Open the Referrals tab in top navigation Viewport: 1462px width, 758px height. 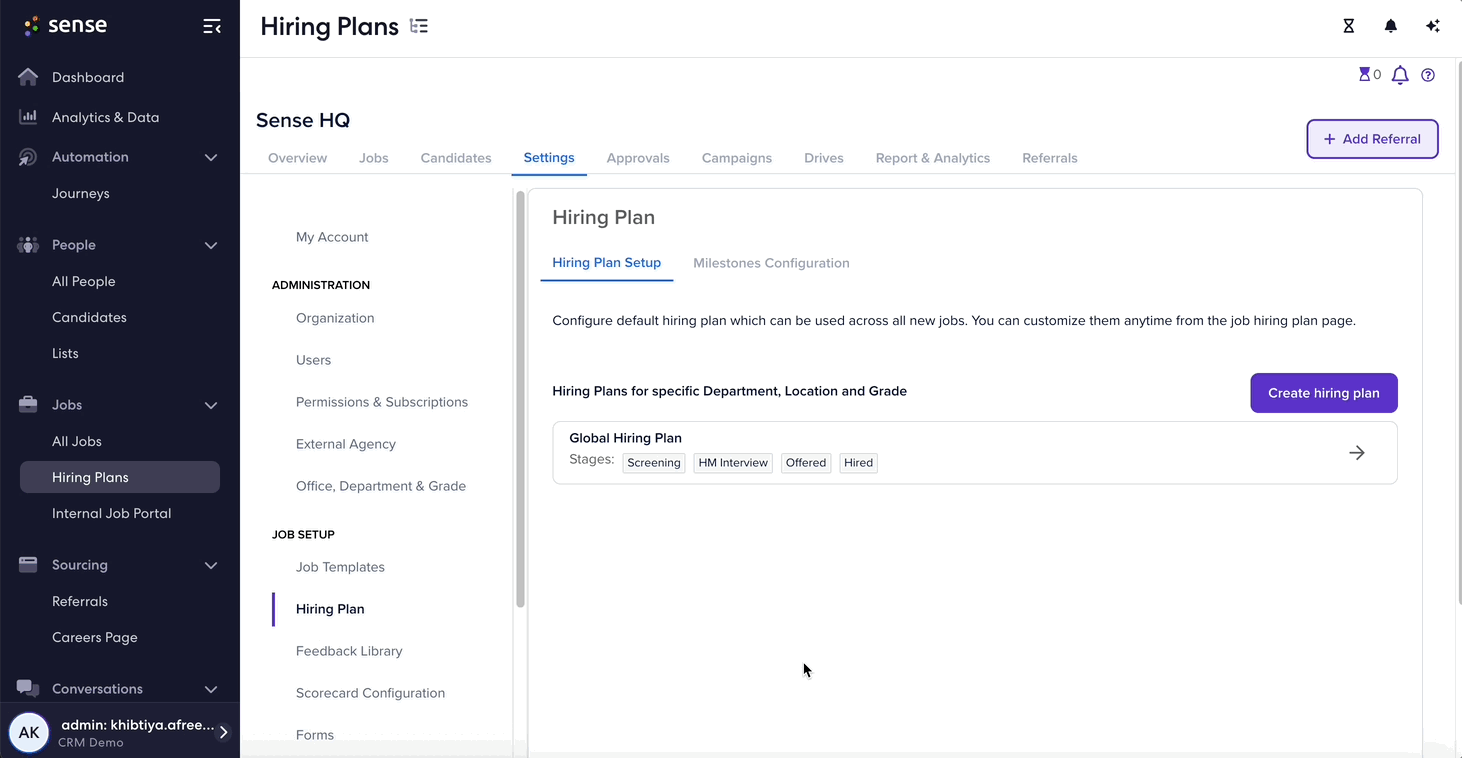(x=1050, y=158)
